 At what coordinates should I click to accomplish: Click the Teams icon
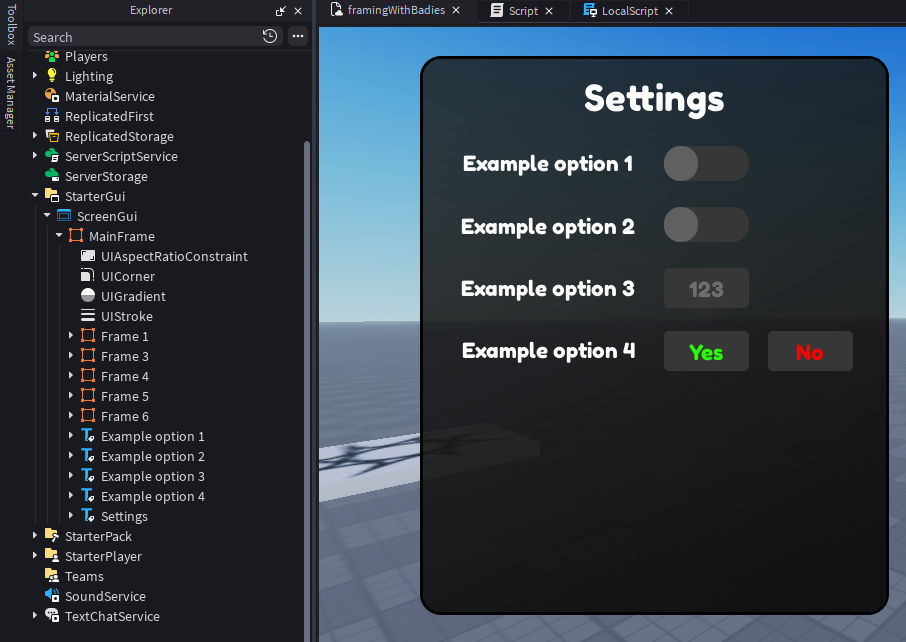pyautogui.click(x=52, y=576)
